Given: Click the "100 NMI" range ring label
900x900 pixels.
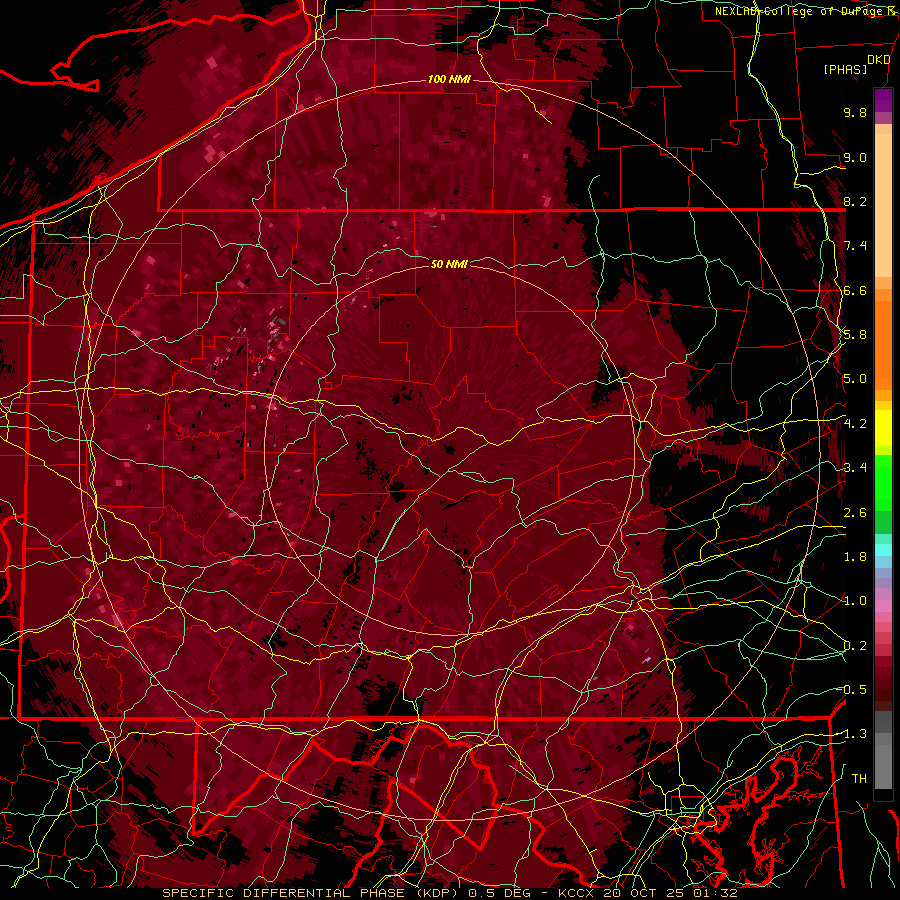Looking at the screenshot, I should (x=449, y=79).
